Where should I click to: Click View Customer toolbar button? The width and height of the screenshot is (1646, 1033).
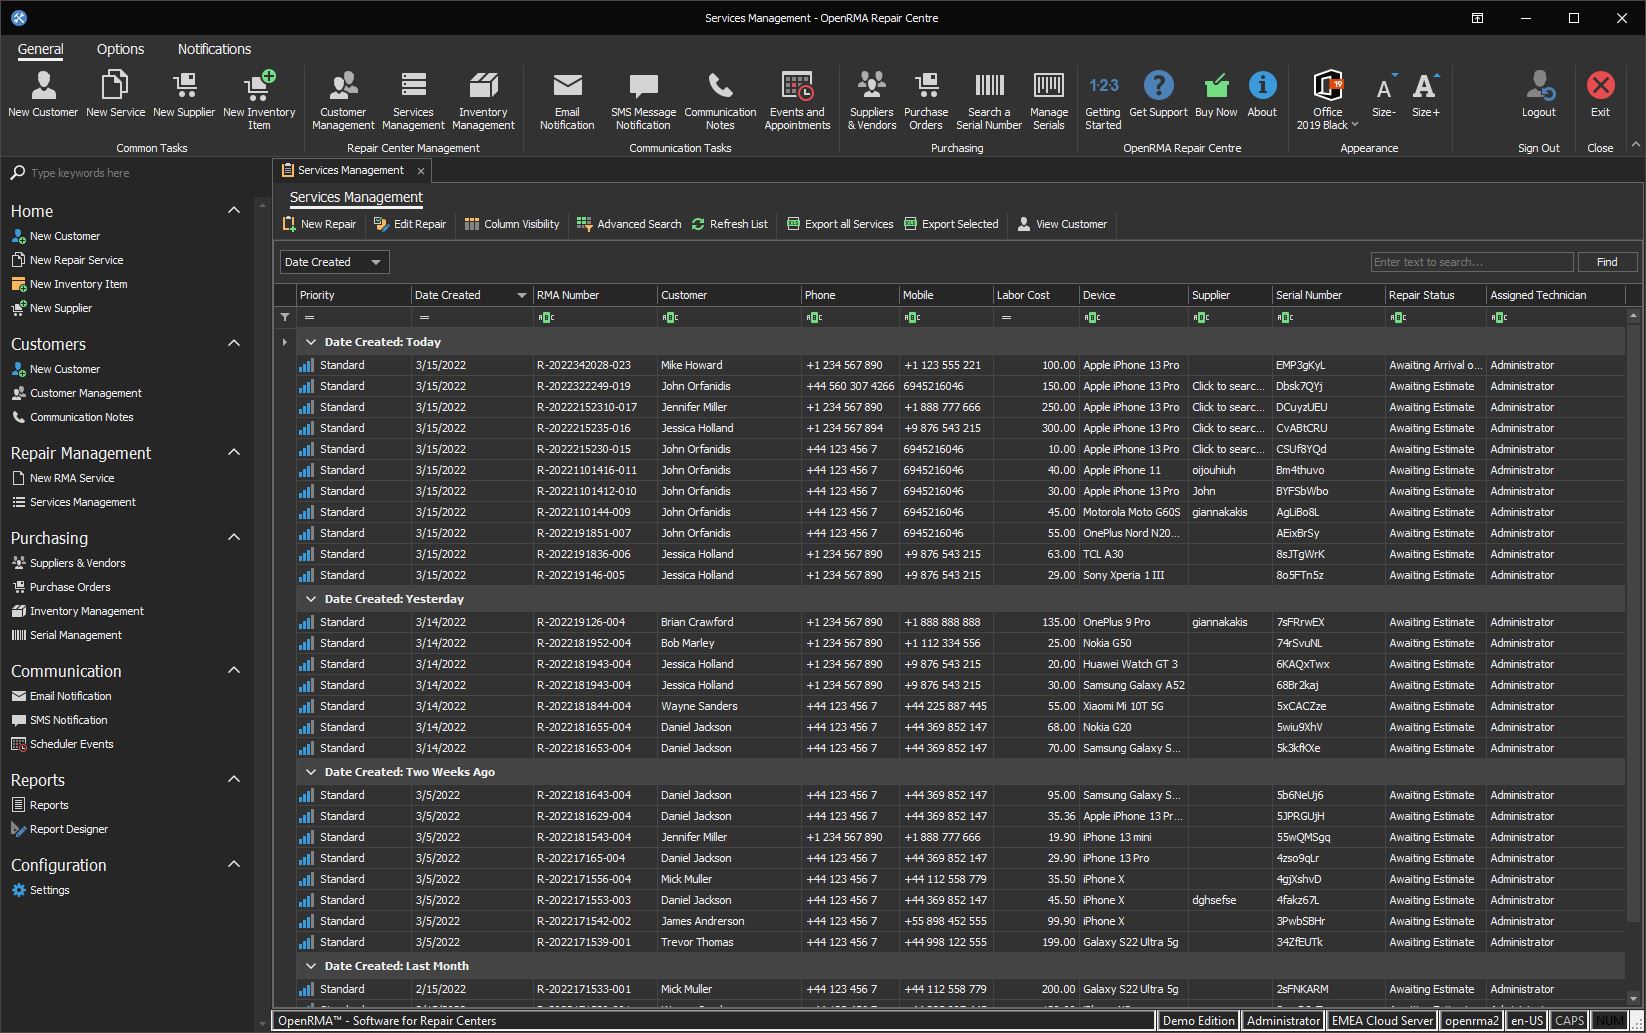(1062, 224)
